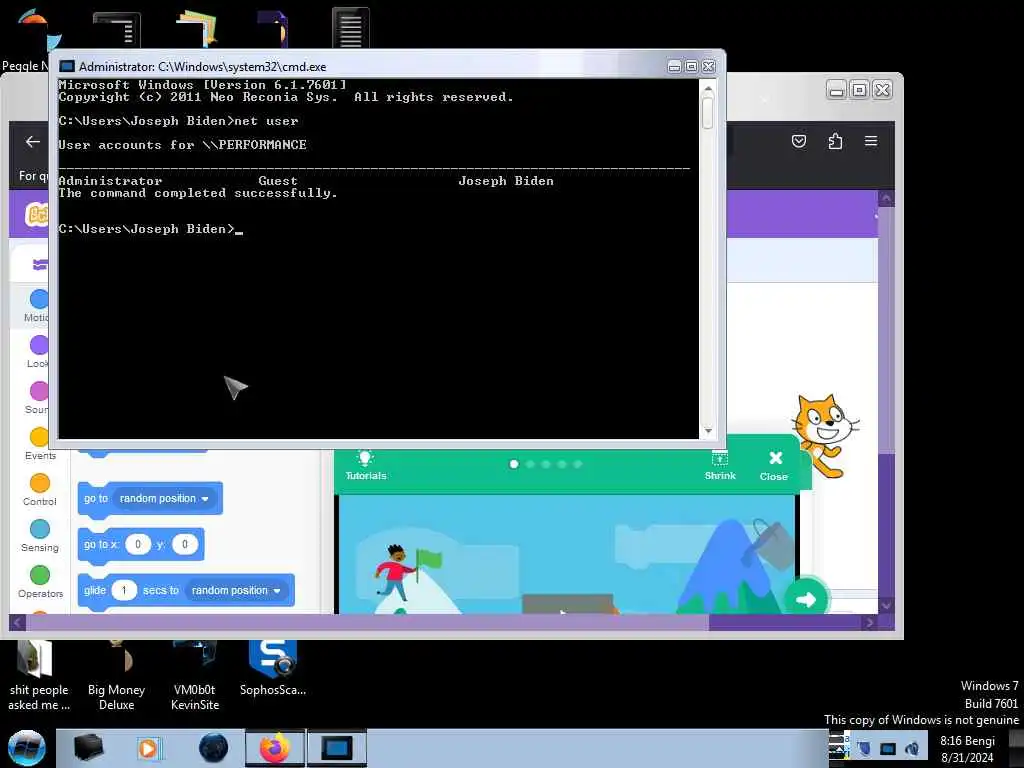Click the Scratch cat sprite
The width and height of the screenshot is (1024, 768).
click(x=824, y=434)
